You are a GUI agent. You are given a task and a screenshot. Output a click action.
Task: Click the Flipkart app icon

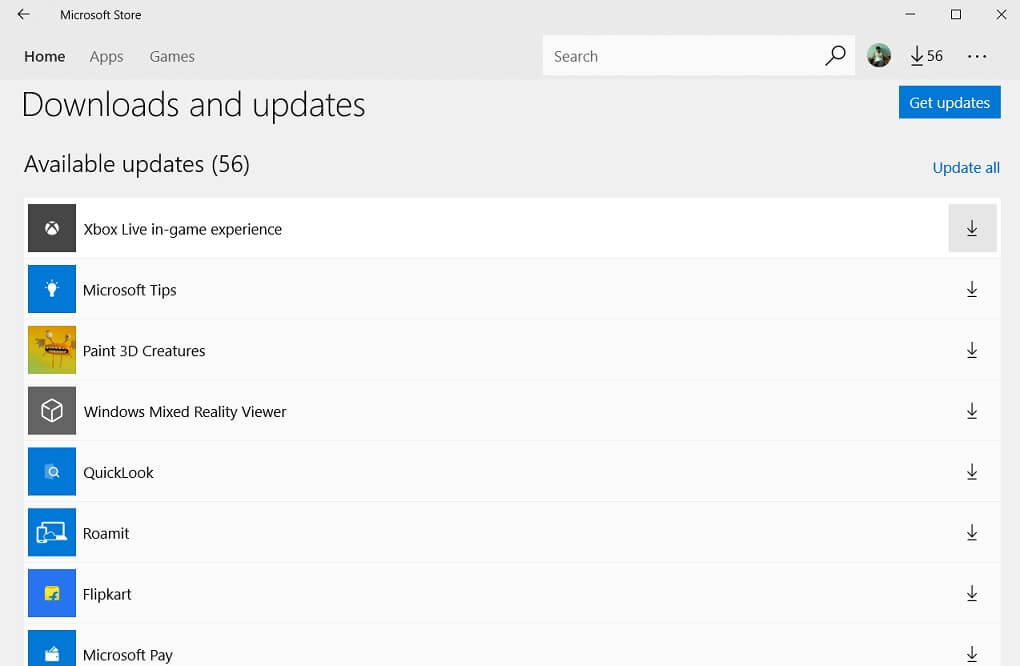[x=52, y=593]
